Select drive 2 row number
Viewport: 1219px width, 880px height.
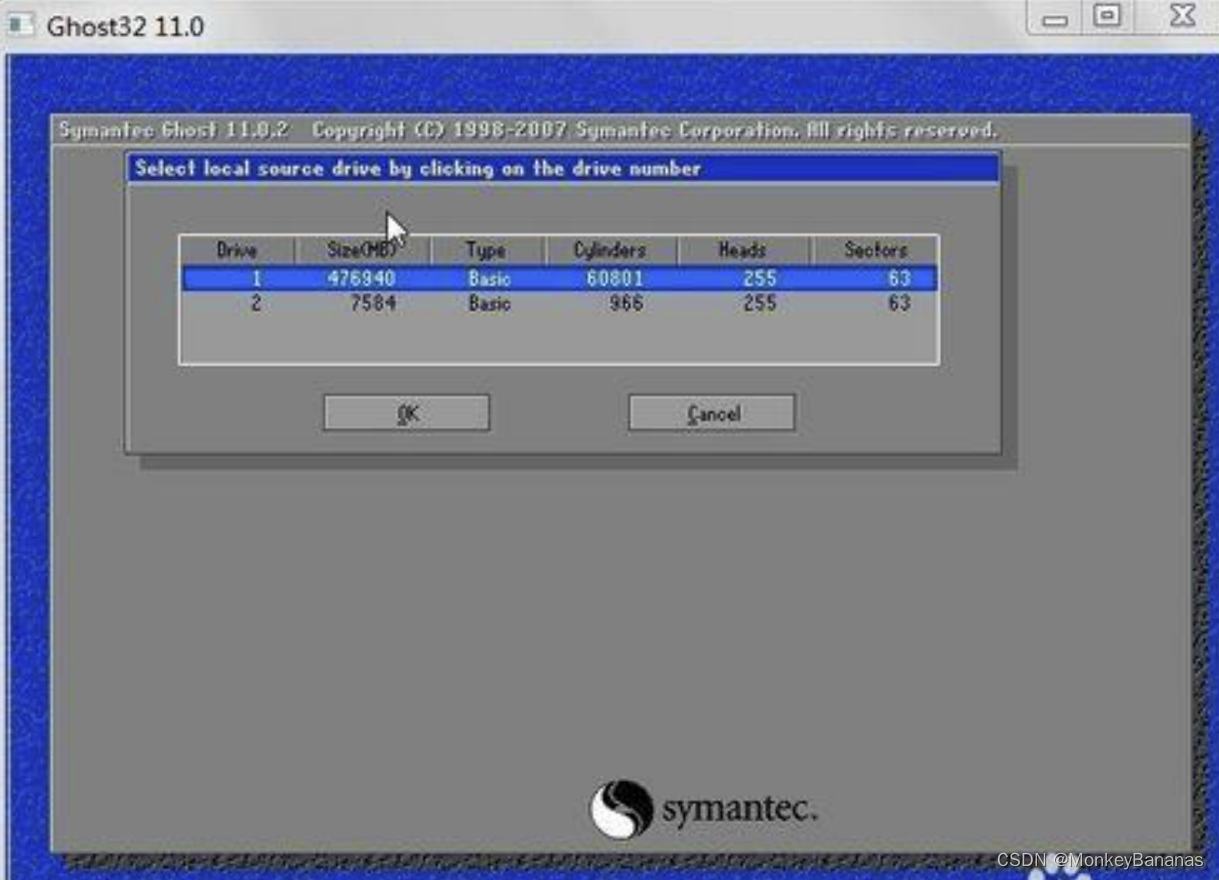click(x=255, y=303)
